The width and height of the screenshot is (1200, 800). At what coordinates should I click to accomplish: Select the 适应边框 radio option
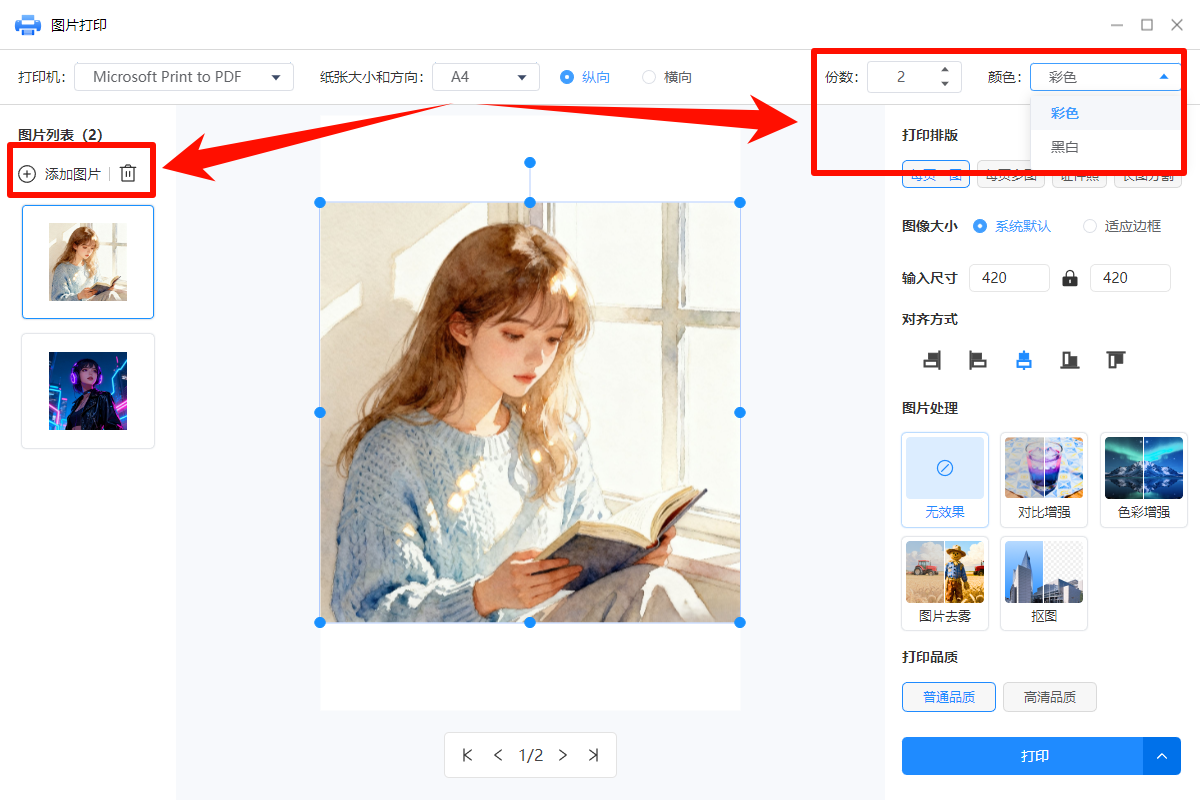[x=1090, y=226]
